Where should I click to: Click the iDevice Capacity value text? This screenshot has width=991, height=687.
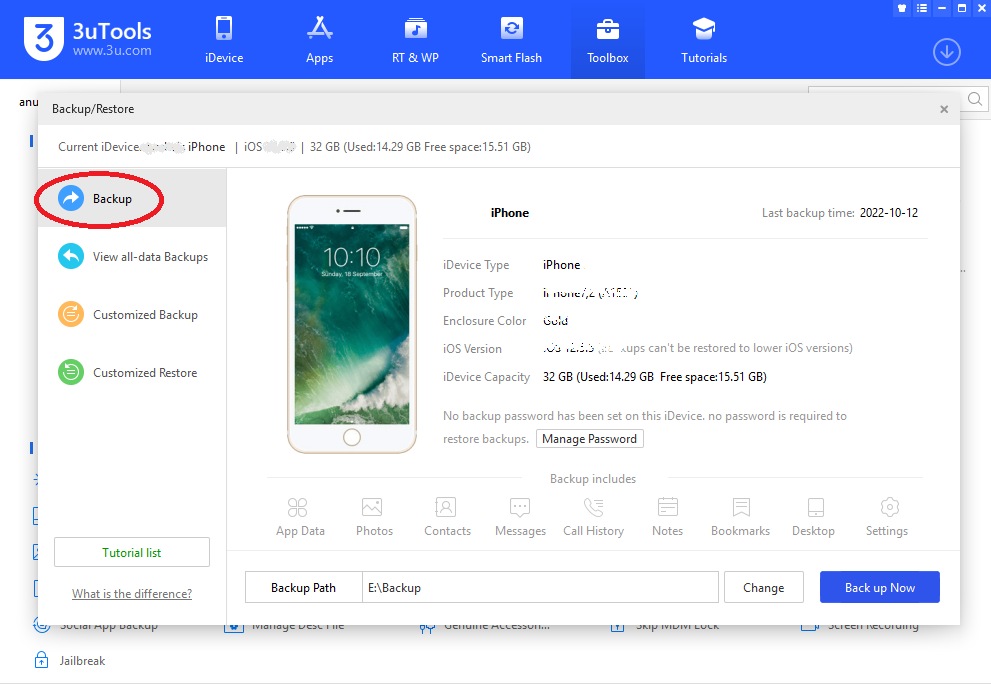tap(655, 377)
